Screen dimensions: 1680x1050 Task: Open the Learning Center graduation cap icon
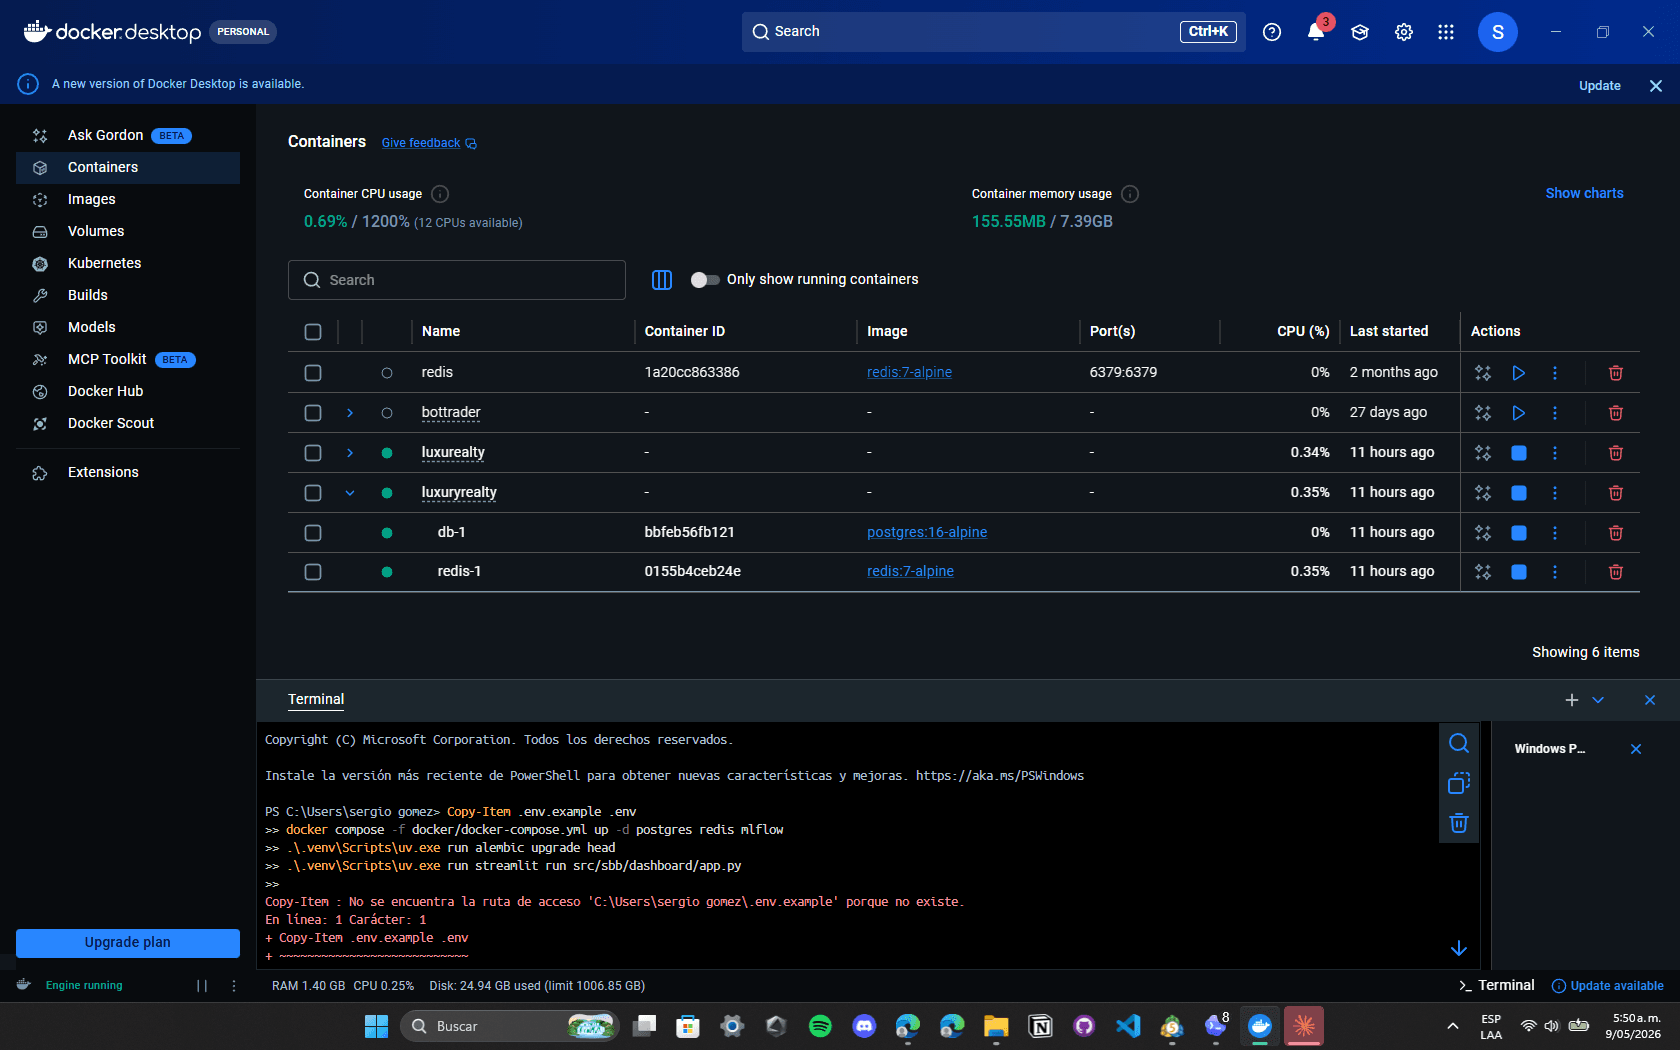(x=1360, y=32)
